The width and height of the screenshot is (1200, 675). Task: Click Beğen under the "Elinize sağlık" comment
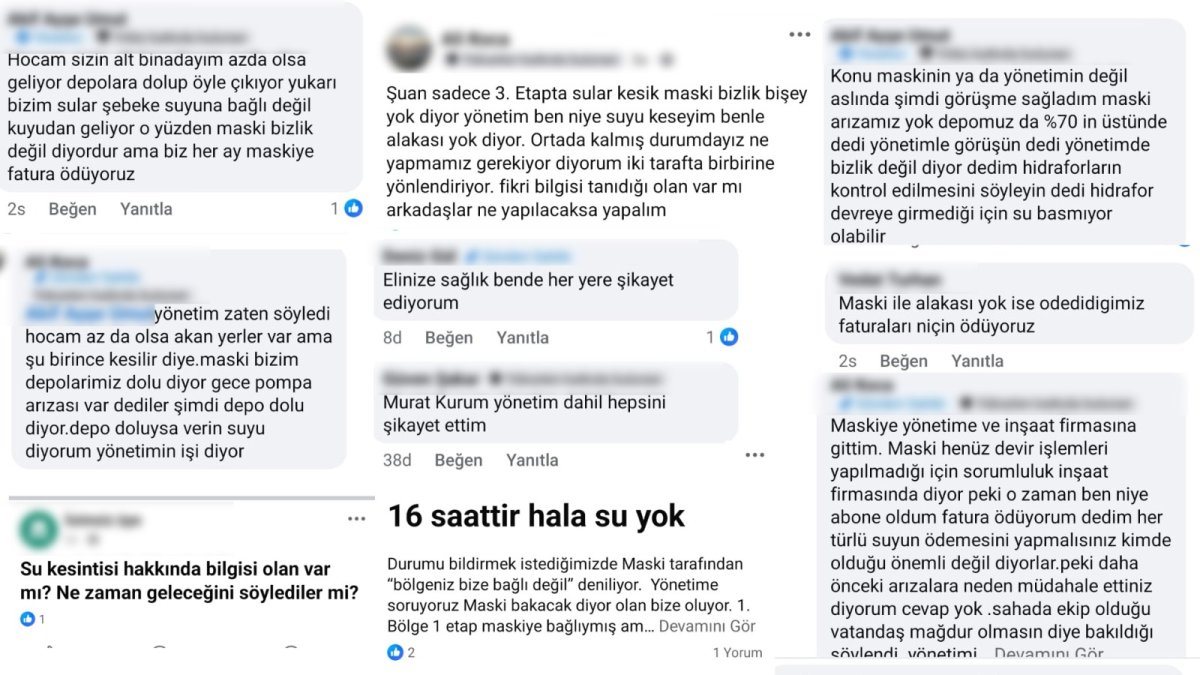coord(449,338)
